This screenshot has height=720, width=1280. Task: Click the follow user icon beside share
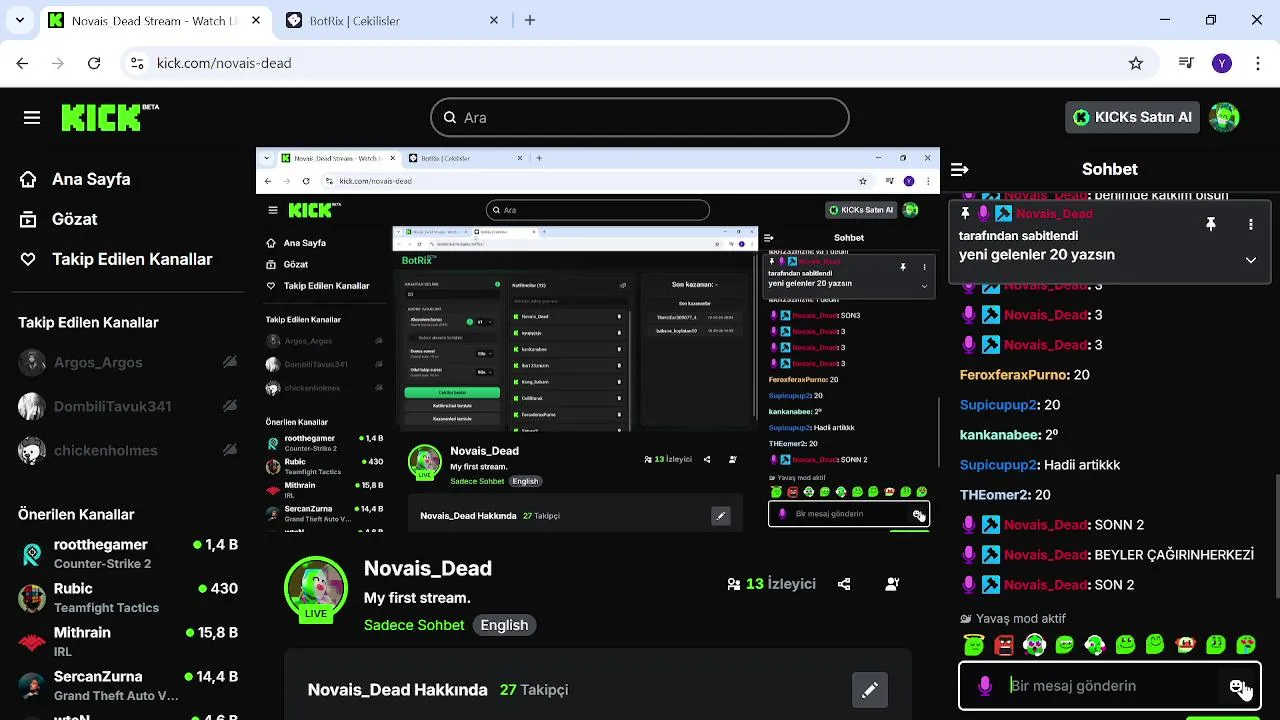[892, 584]
